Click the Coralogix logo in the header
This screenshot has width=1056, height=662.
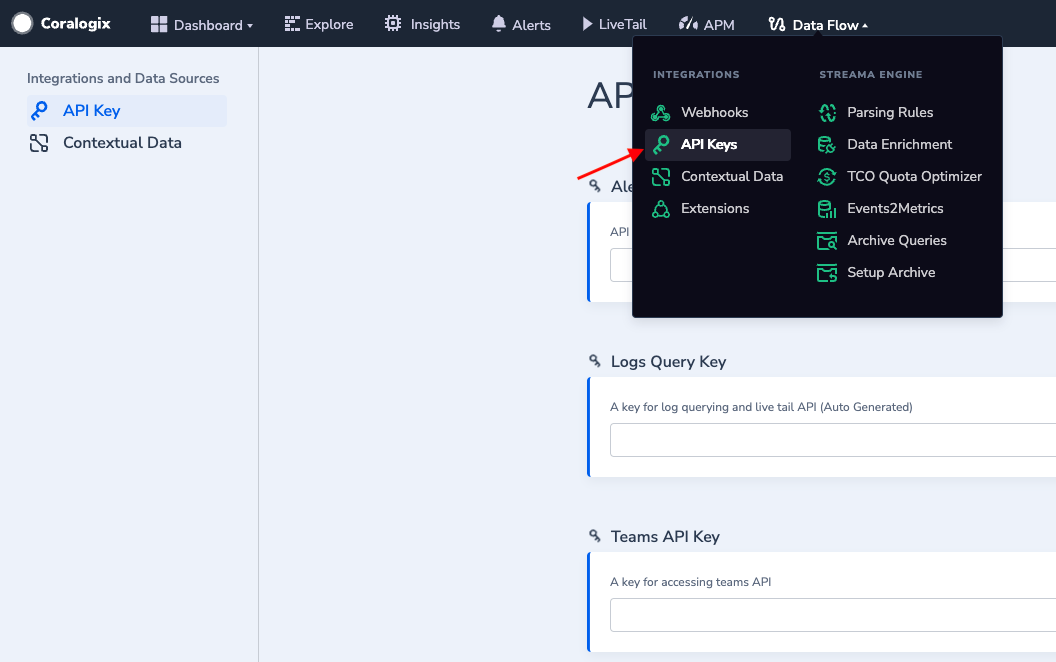pos(61,24)
